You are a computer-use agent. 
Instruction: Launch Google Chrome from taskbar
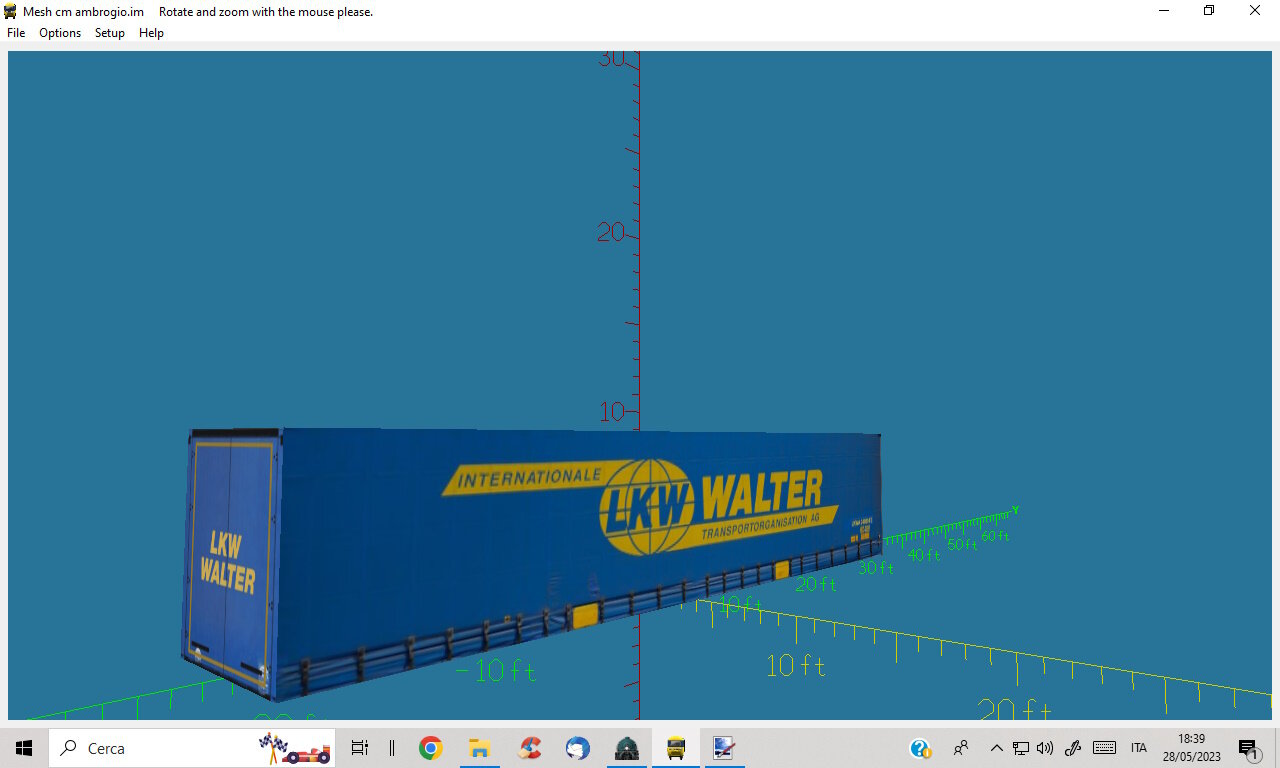coord(431,748)
